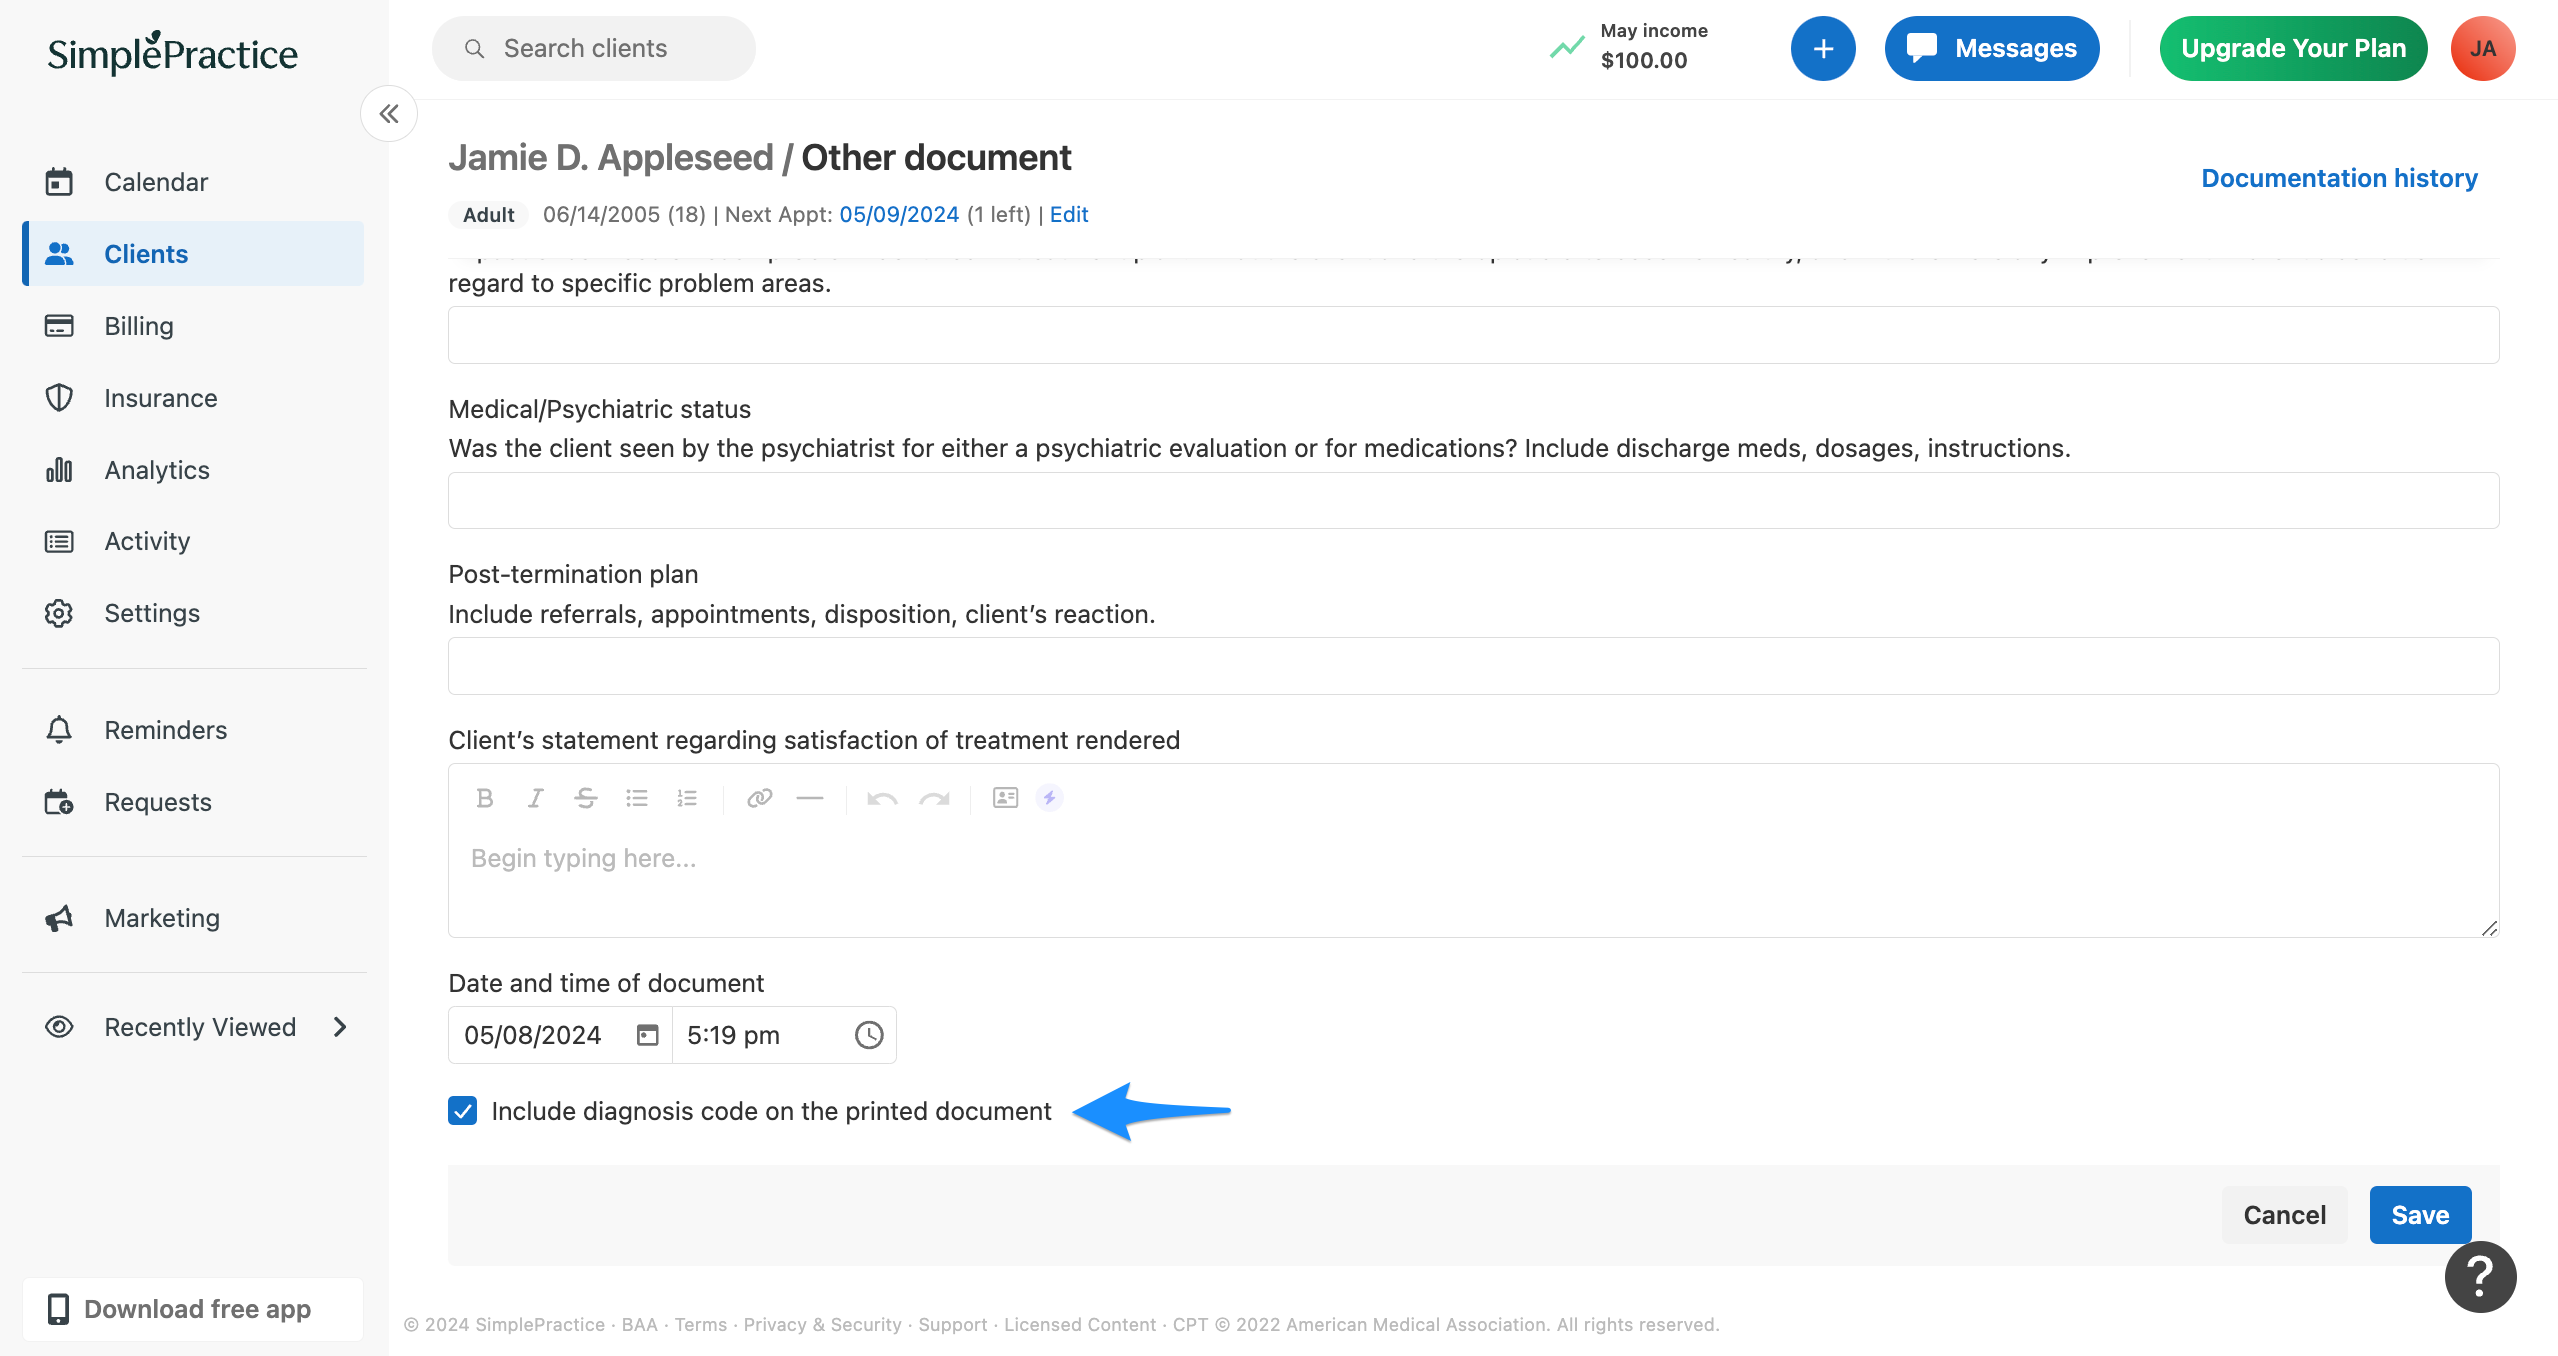
Task: Open Requests in the sidebar
Action: pyautogui.click(x=194, y=802)
